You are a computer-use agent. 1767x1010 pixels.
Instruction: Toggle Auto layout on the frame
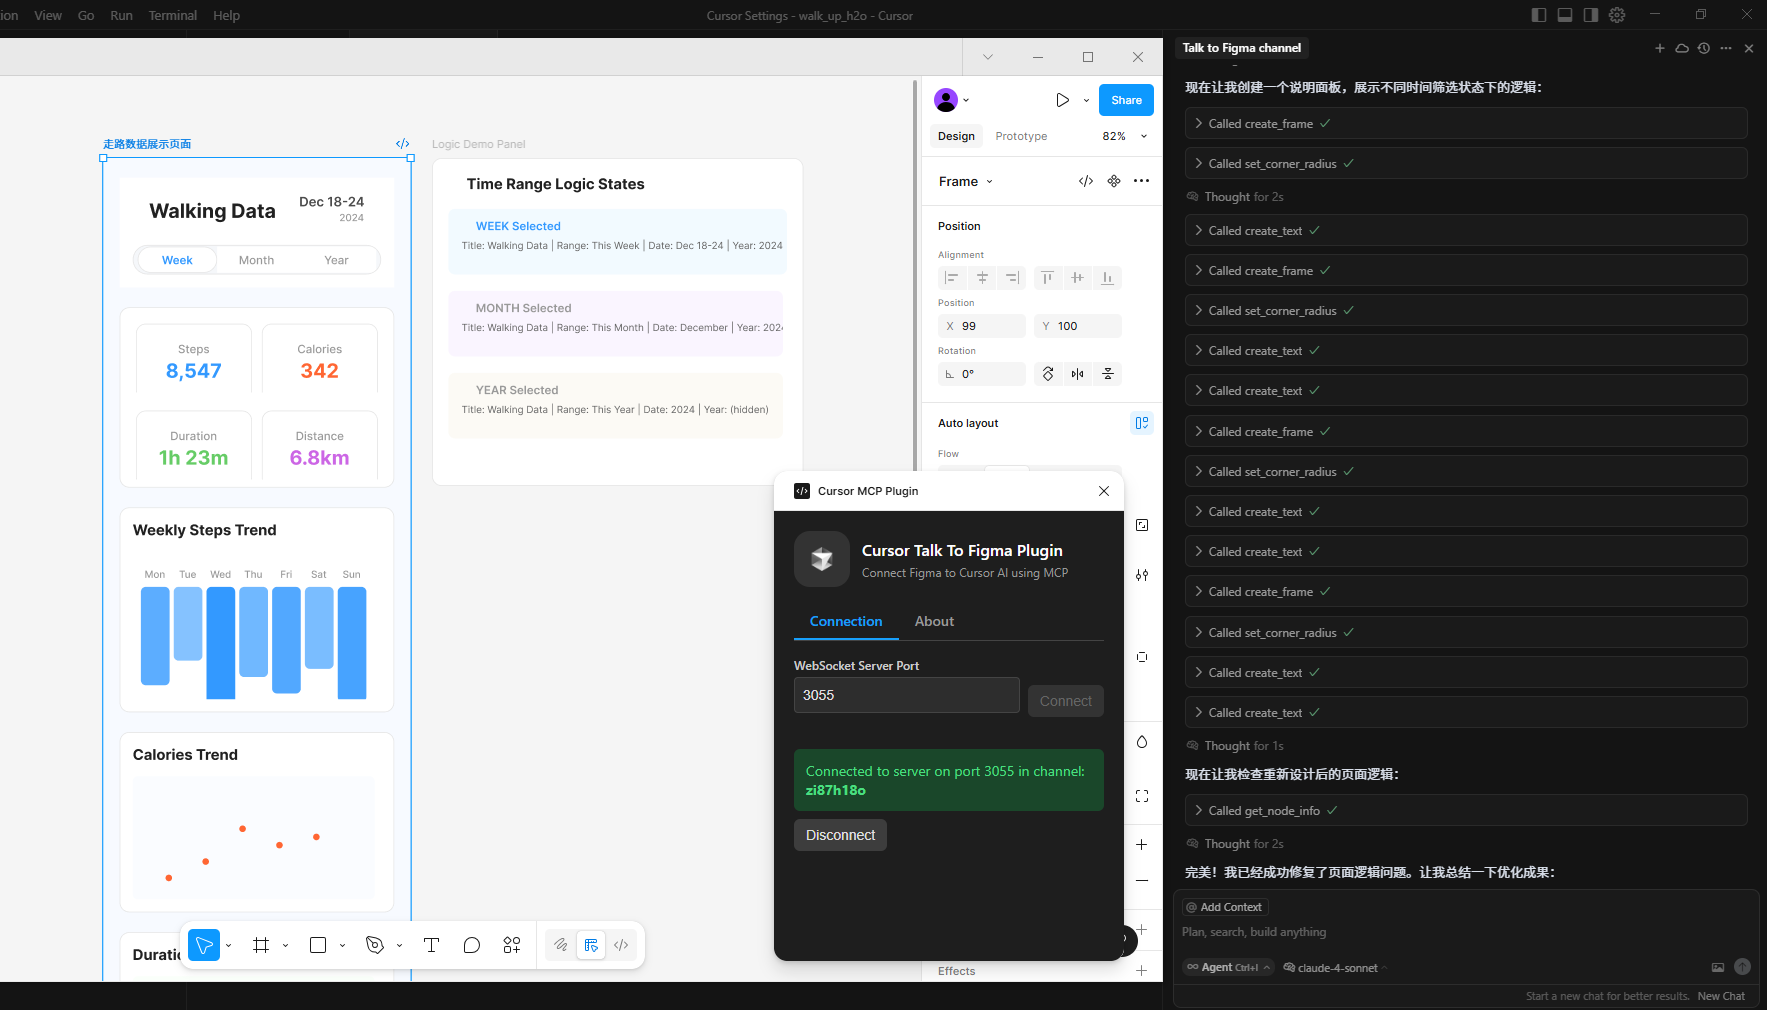point(1142,423)
